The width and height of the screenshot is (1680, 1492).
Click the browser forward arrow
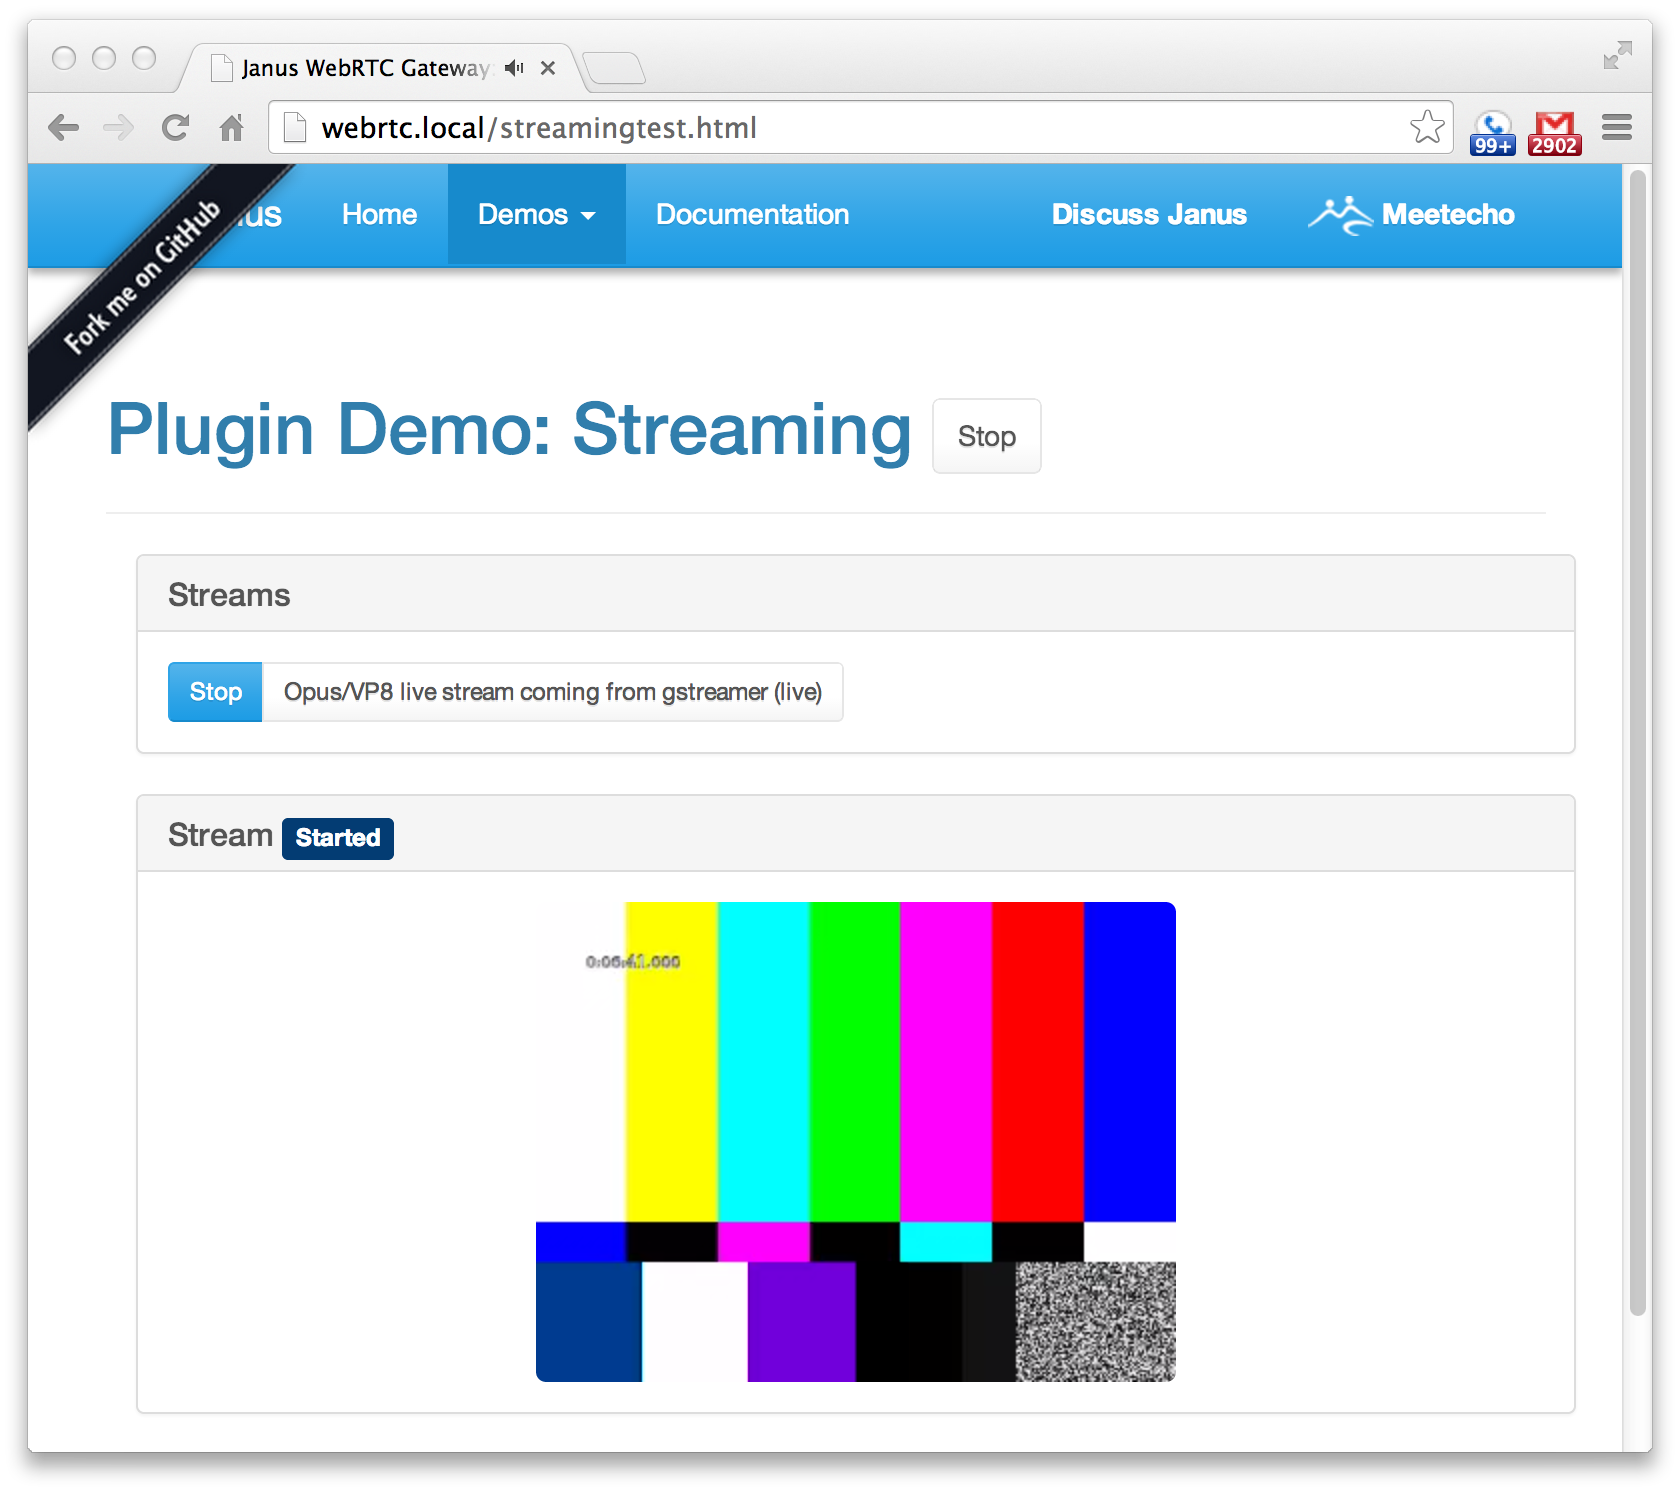coord(119,128)
